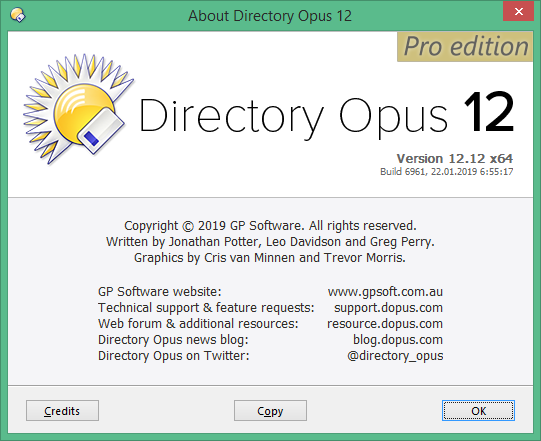This screenshot has width=541, height=441.
Task: Visit the resource.dopus.com forum link
Action: (385, 324)
